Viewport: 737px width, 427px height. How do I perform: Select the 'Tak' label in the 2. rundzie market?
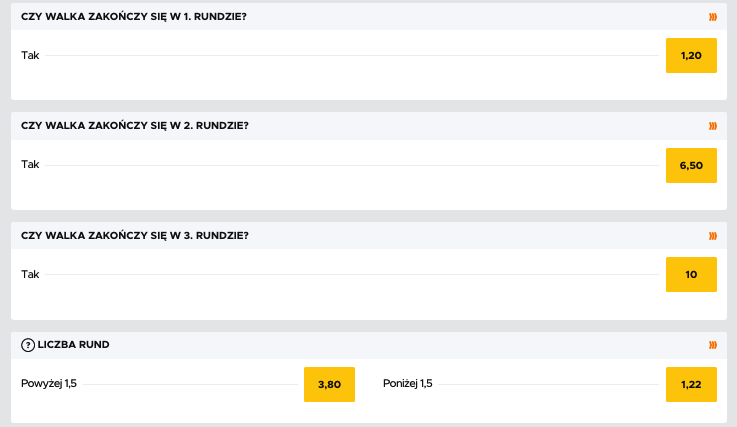point(30,165)
